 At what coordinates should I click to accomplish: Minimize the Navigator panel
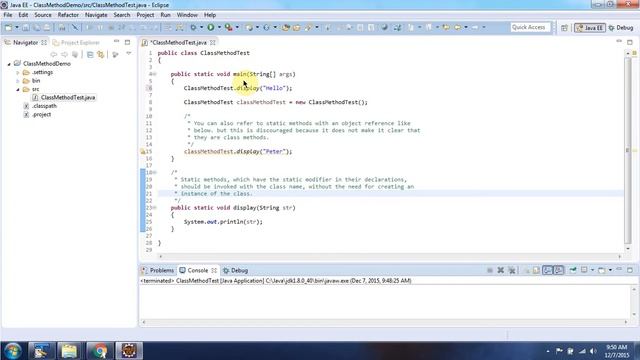(x=117, y=42)
